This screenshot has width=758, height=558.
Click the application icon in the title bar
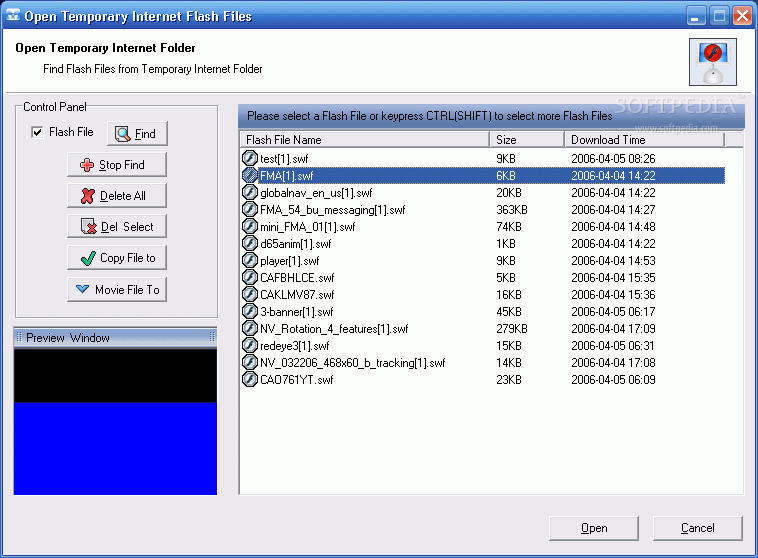[x=13, y=15]
